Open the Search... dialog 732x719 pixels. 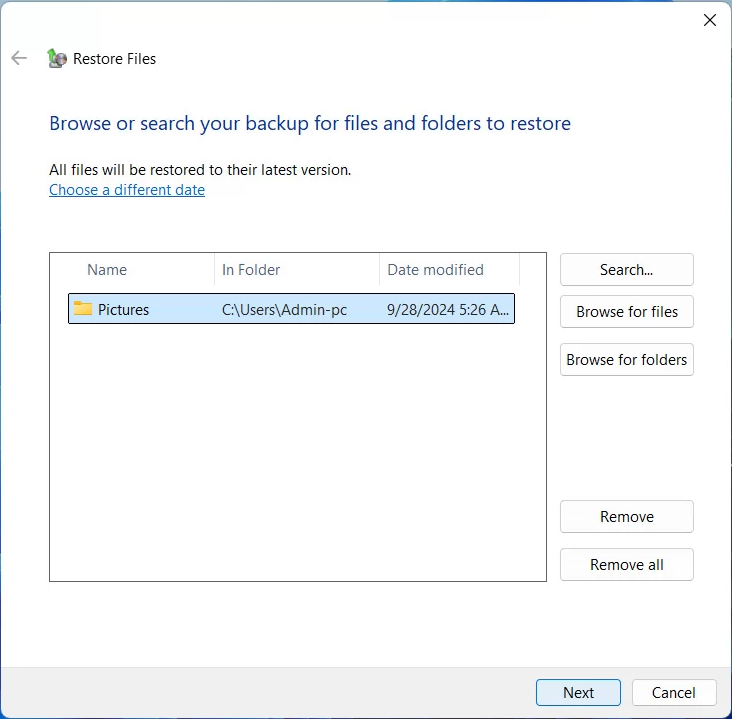point(626,270)
